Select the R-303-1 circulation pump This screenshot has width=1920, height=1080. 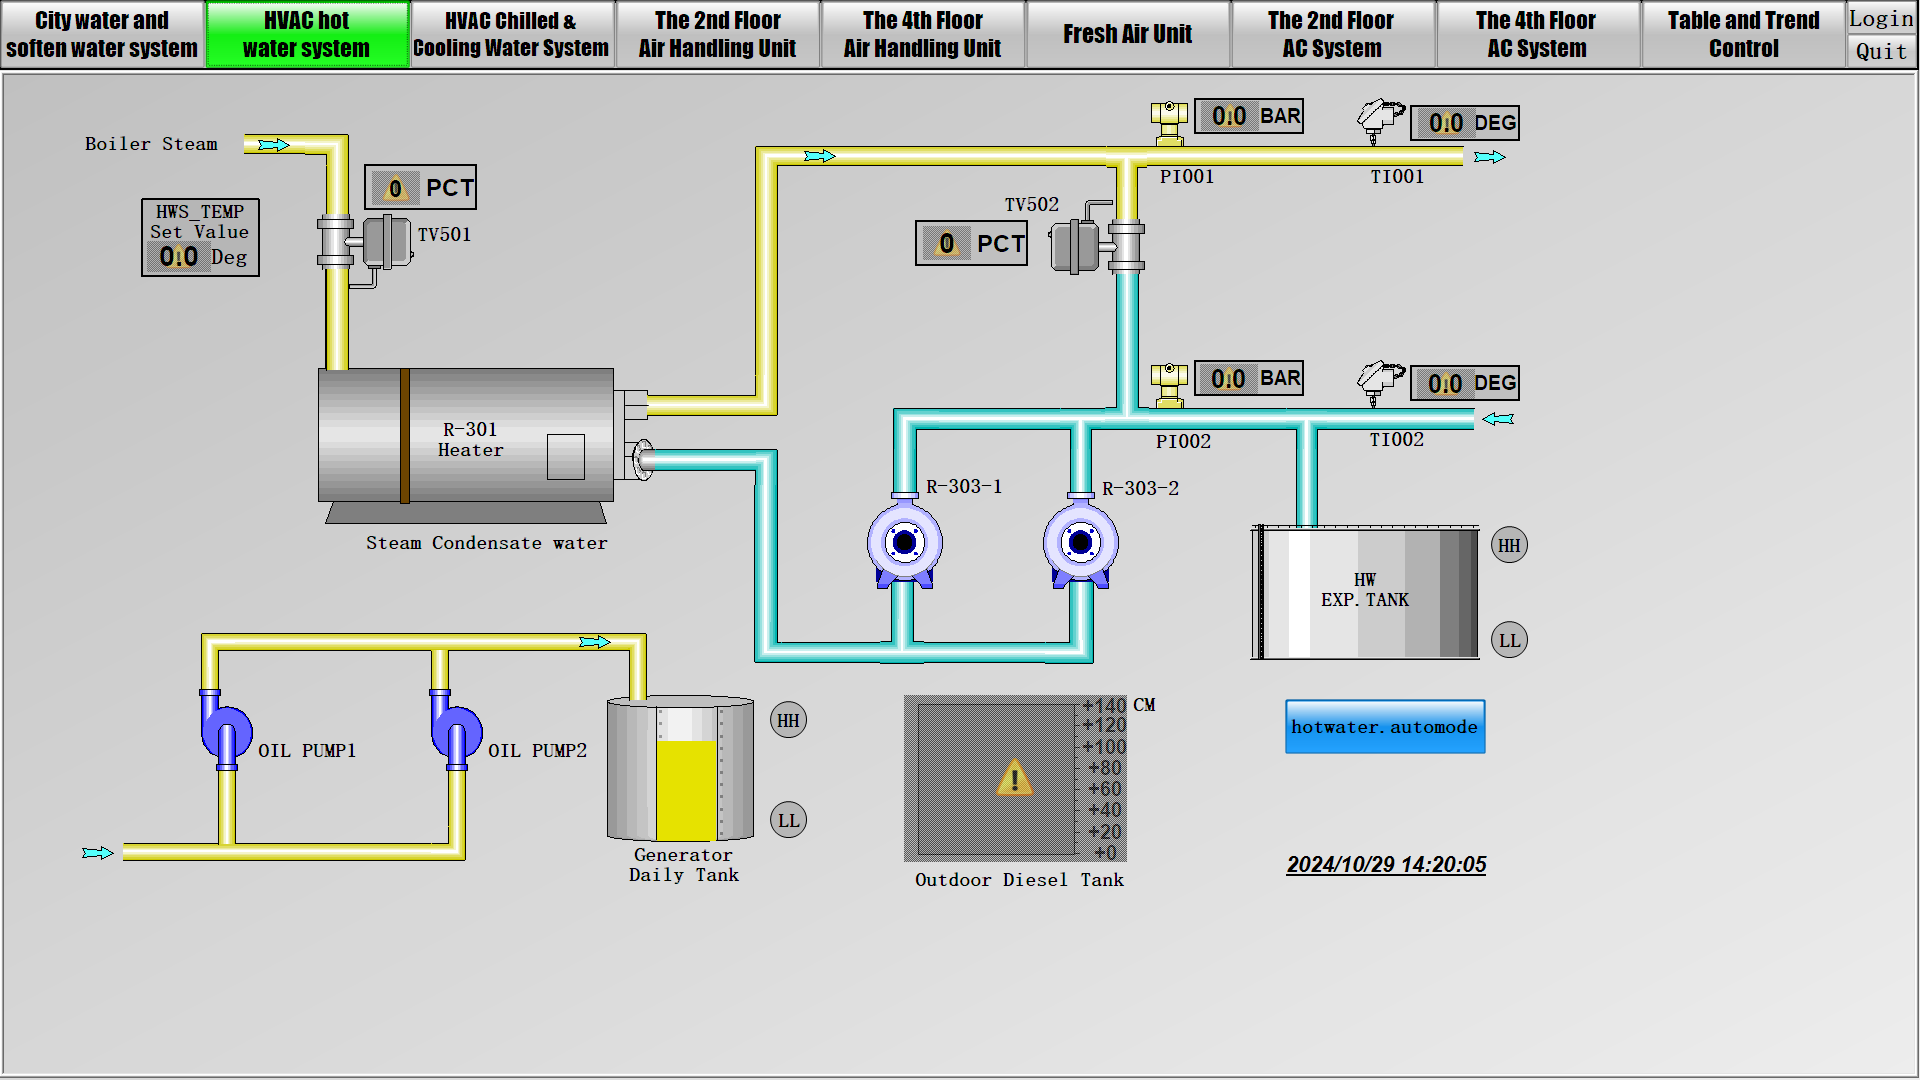tap(904, 543)
